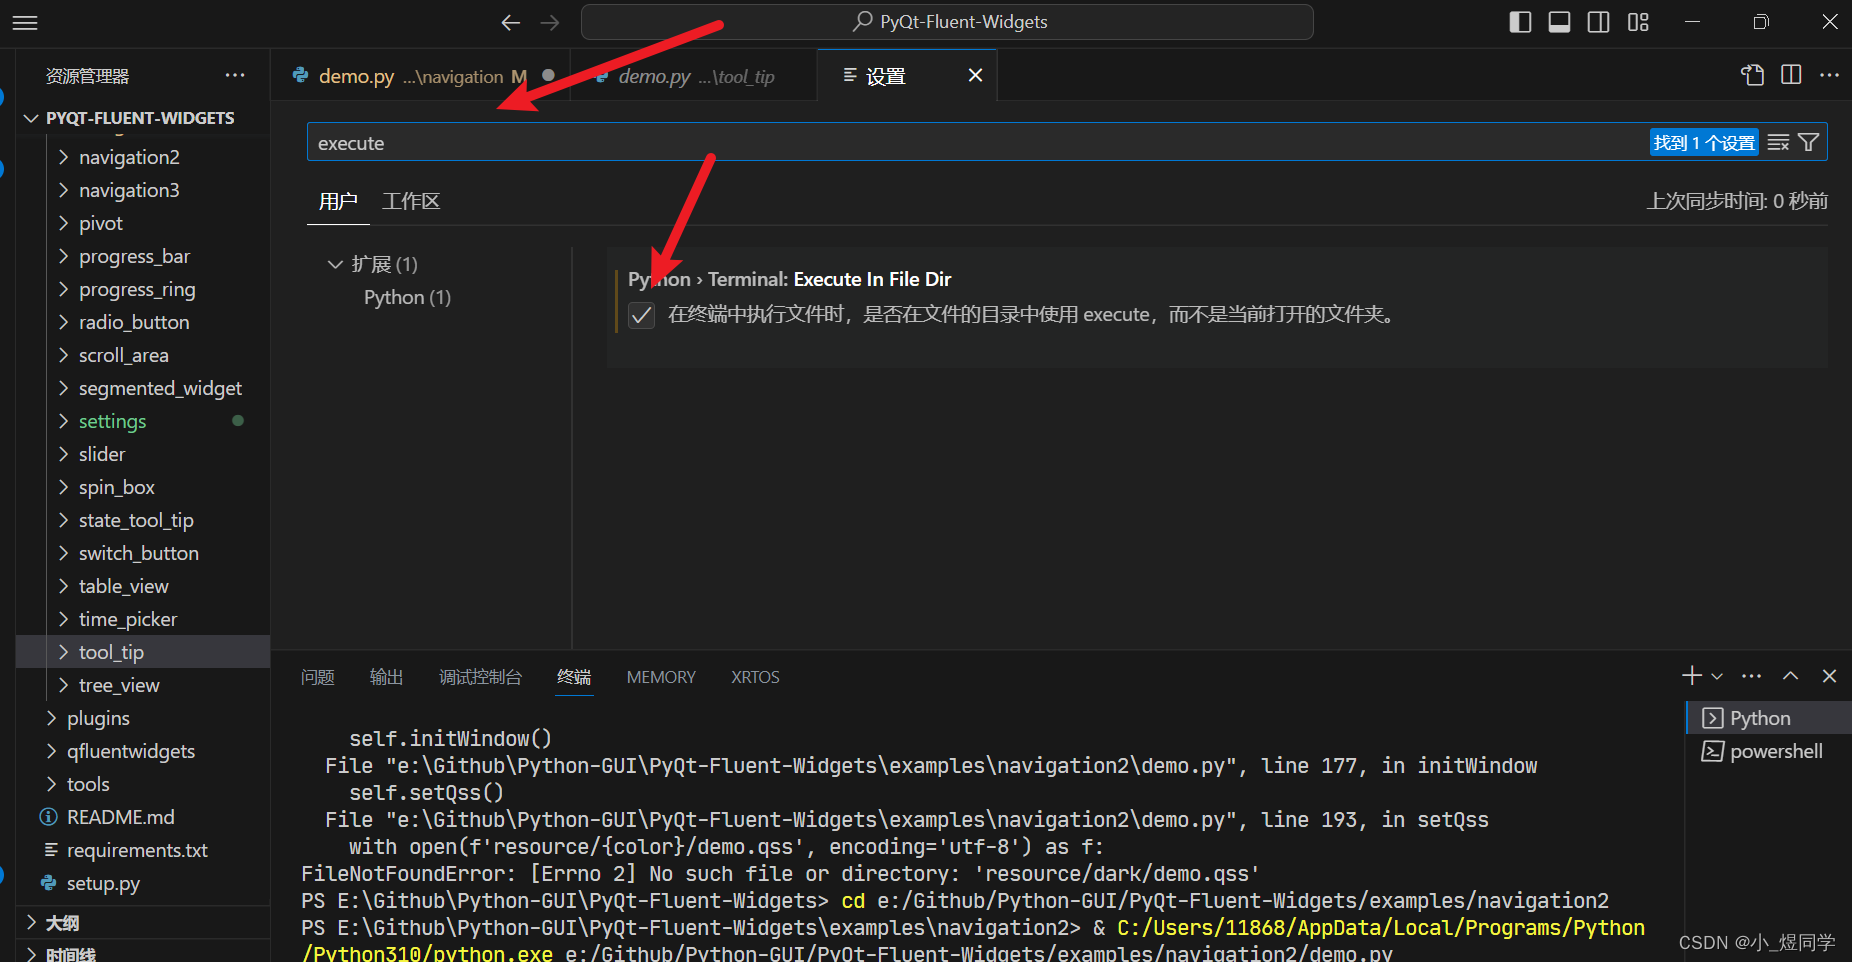Open the customize layout icon
This screenshot has height=962, width=1852.
(x=1638, y=22)
